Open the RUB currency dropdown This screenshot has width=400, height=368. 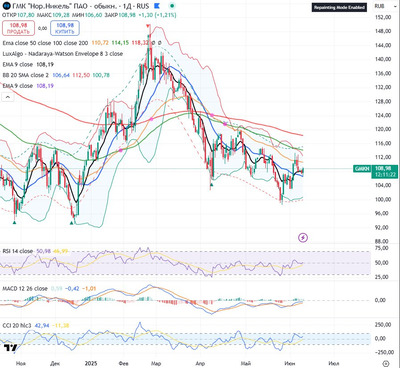[x=381, y=6]
